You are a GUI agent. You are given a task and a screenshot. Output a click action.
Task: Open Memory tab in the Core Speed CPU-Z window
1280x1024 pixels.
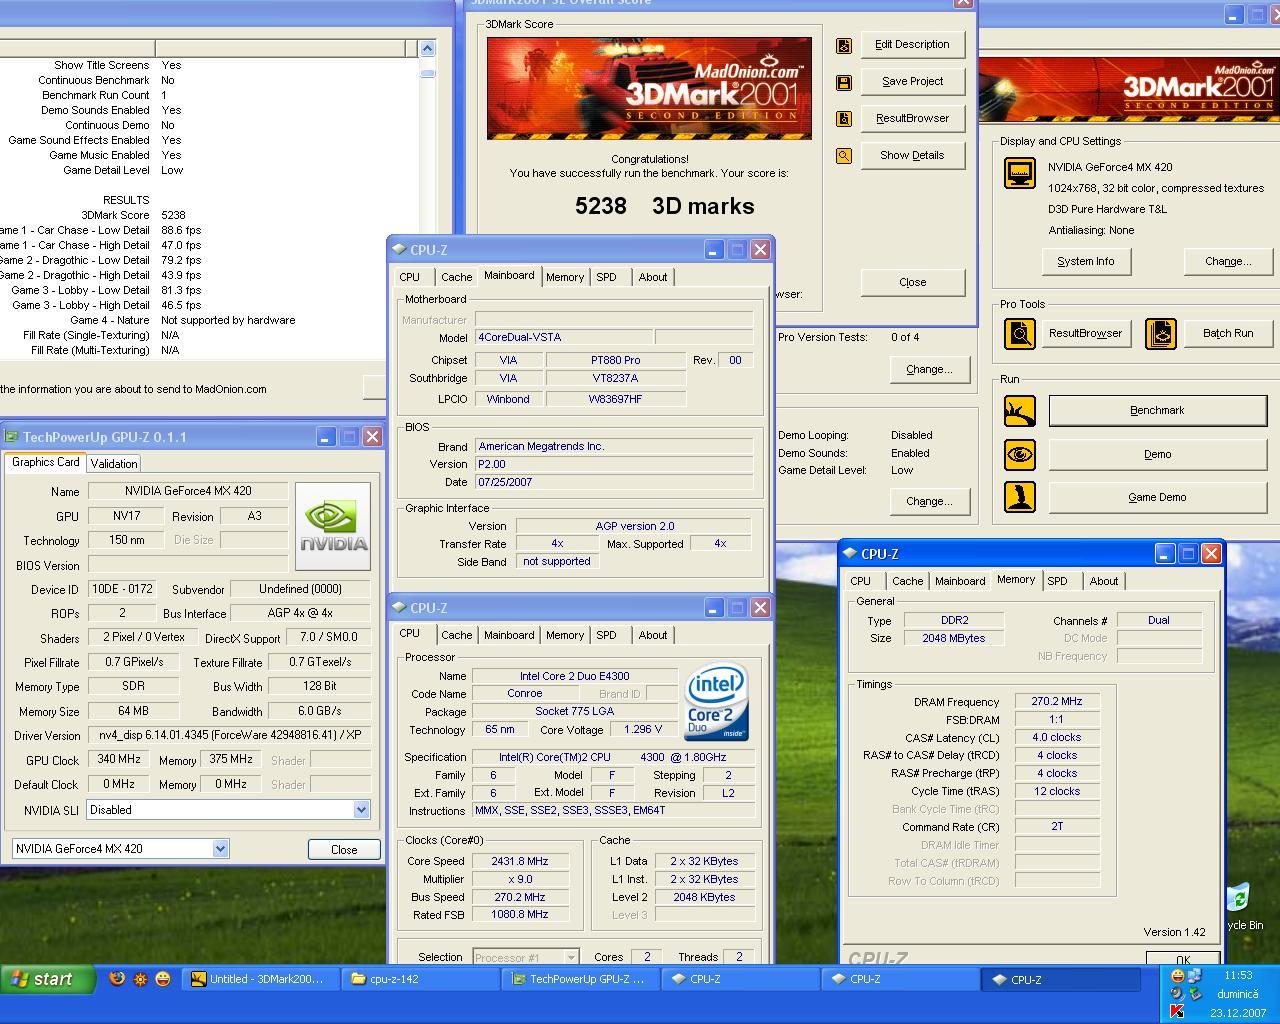click(564, 635)
